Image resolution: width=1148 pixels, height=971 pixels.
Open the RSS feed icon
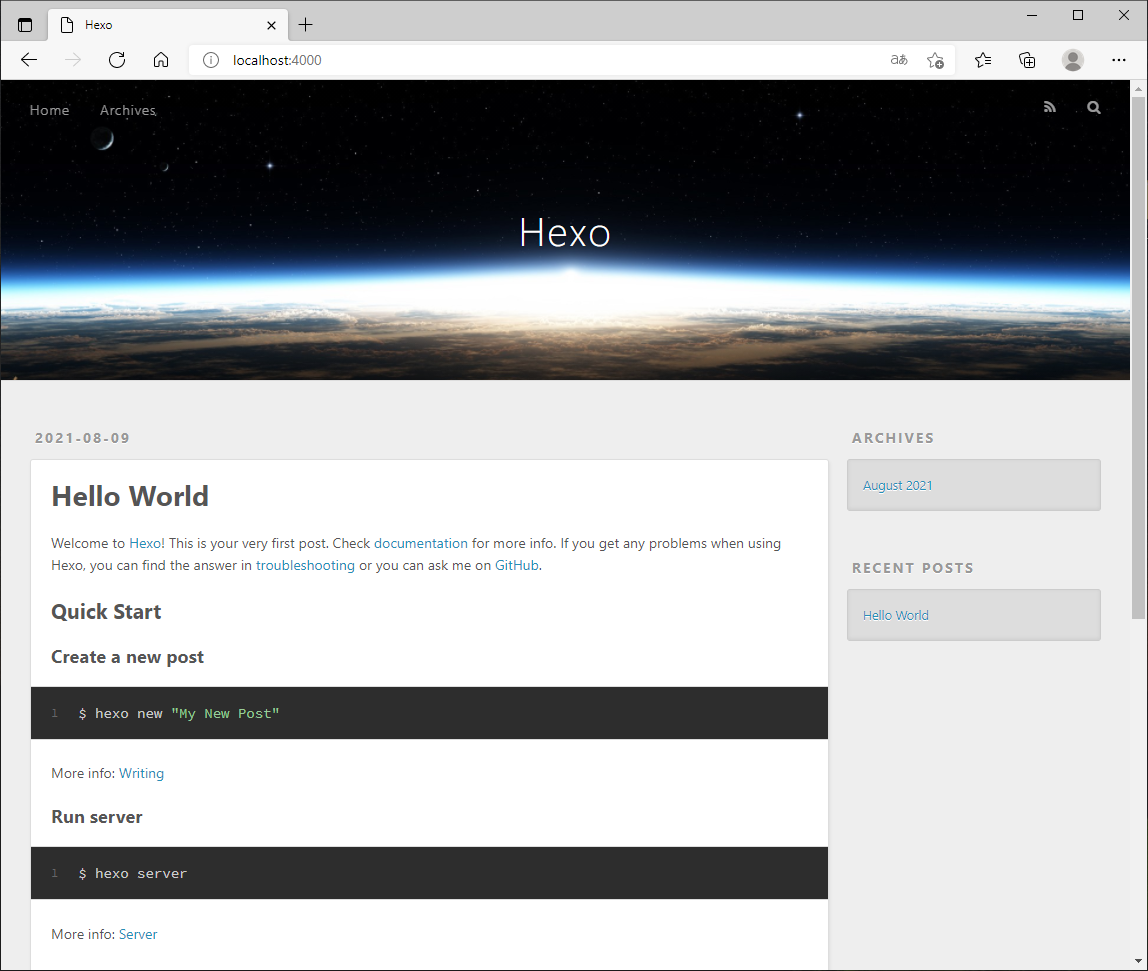1050,108
